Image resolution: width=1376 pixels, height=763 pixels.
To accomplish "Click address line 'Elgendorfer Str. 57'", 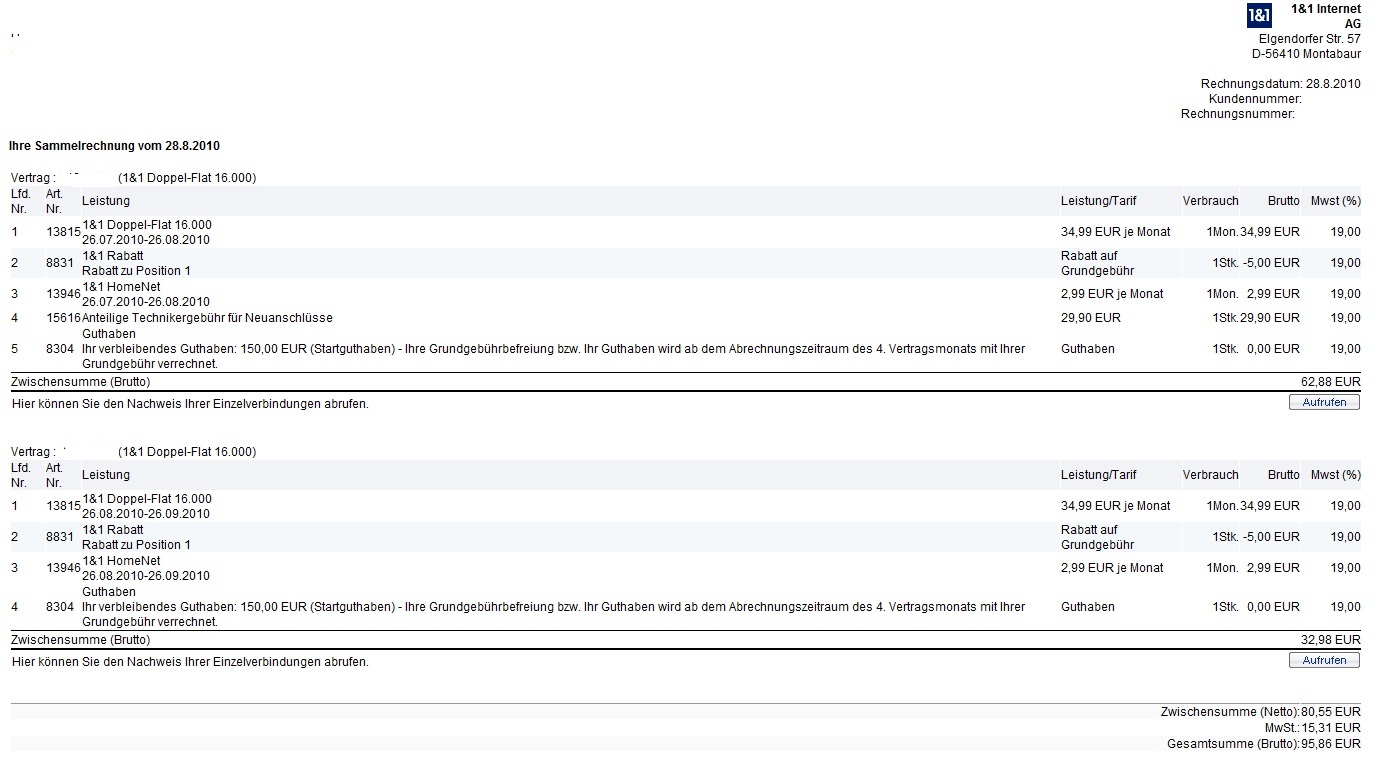I will [1309, 39].
